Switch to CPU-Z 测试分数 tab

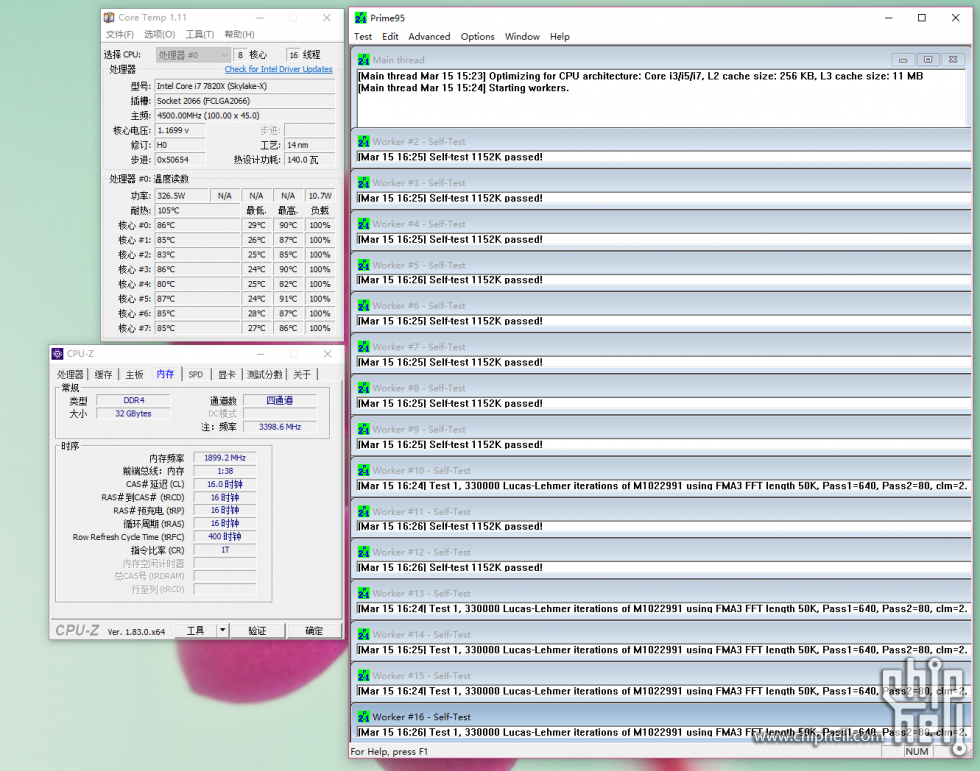click(x=264, y=374)
